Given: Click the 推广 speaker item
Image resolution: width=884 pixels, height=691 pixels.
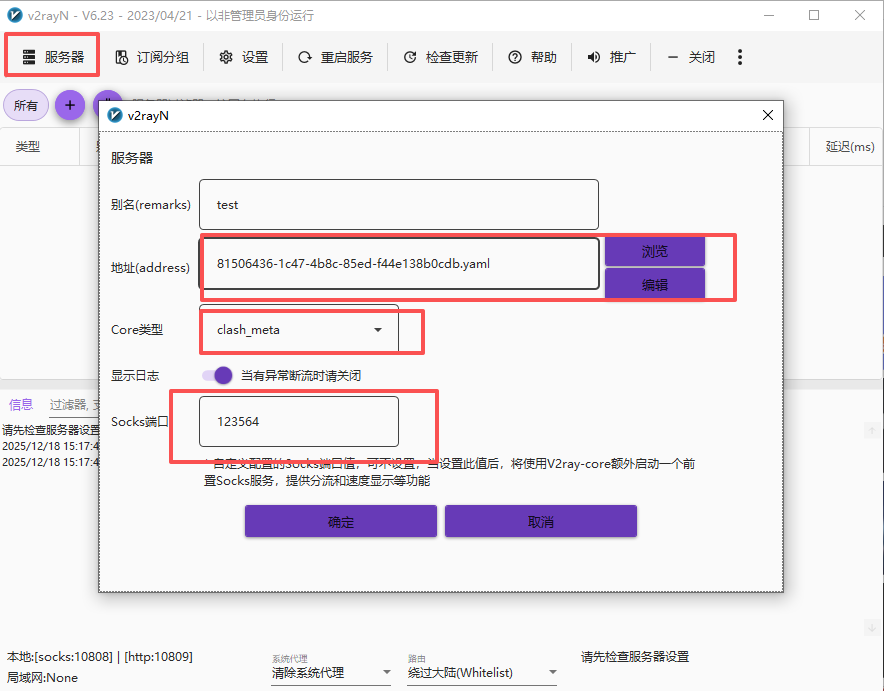Looking at the screenshot, I should [x=611, y=57].
